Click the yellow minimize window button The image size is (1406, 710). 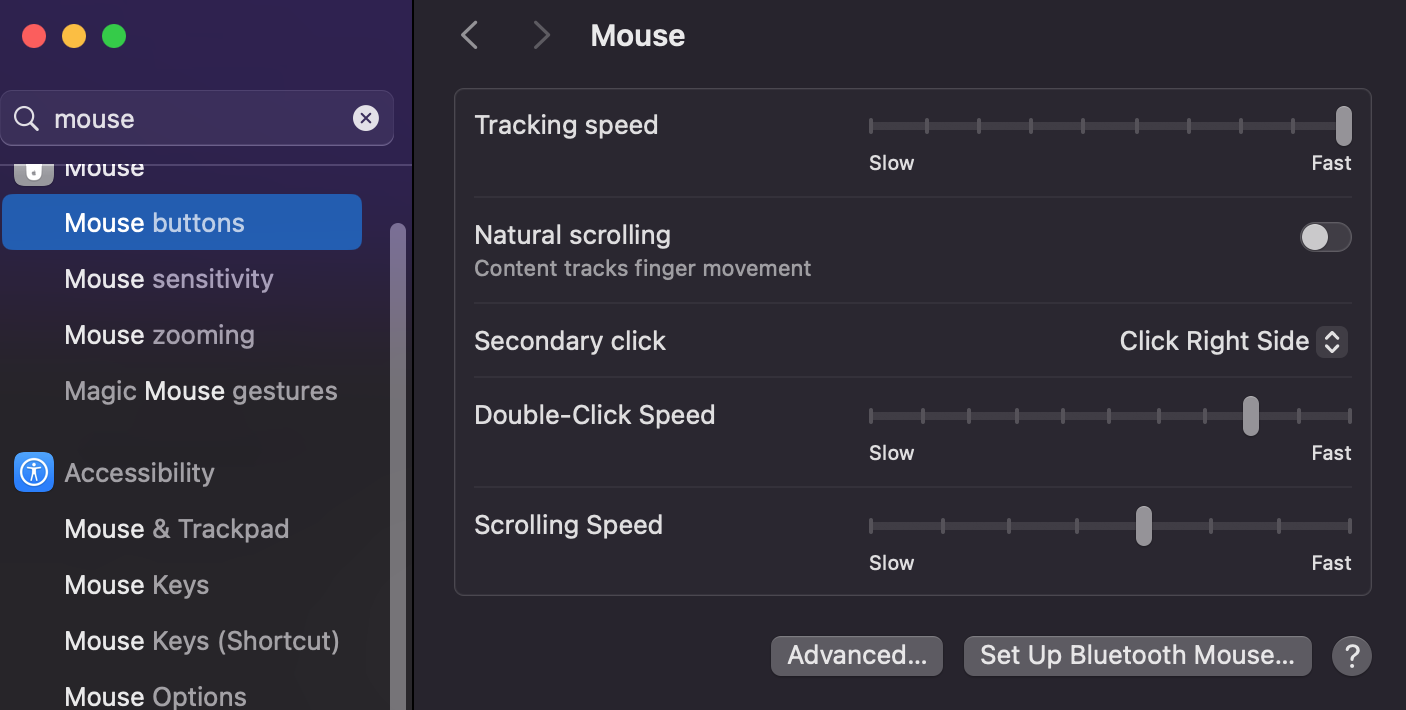pos(74,36)
